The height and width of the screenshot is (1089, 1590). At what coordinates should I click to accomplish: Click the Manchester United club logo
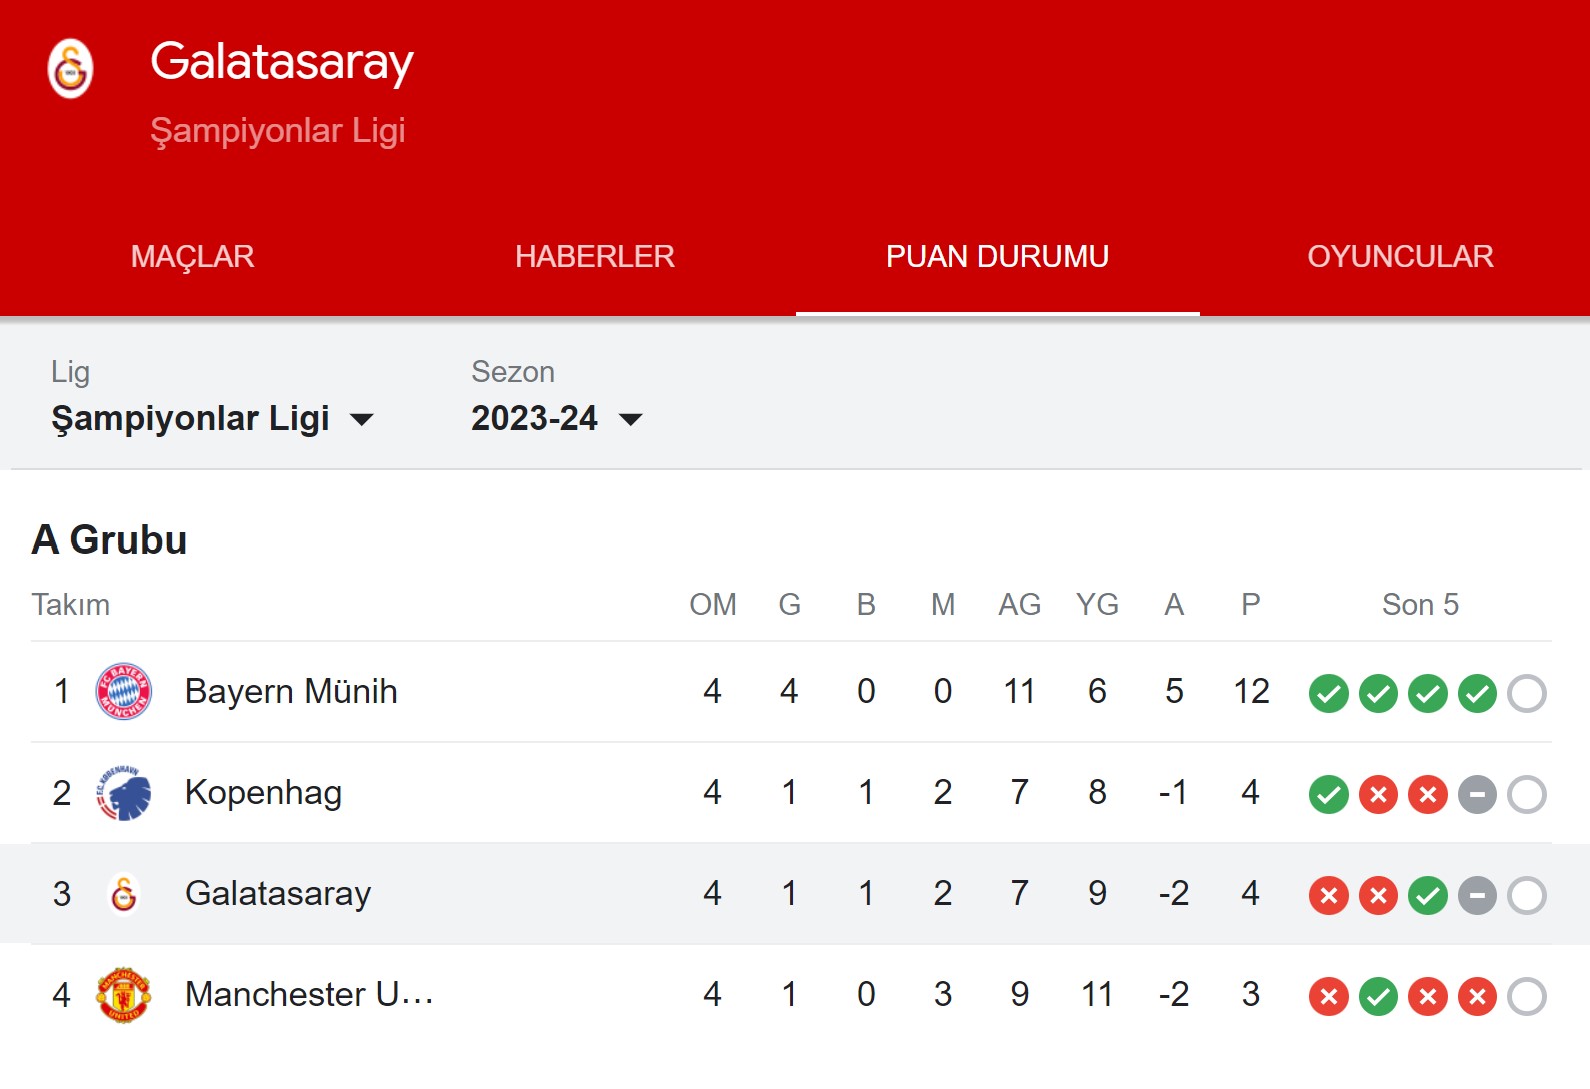click(123, 995)
